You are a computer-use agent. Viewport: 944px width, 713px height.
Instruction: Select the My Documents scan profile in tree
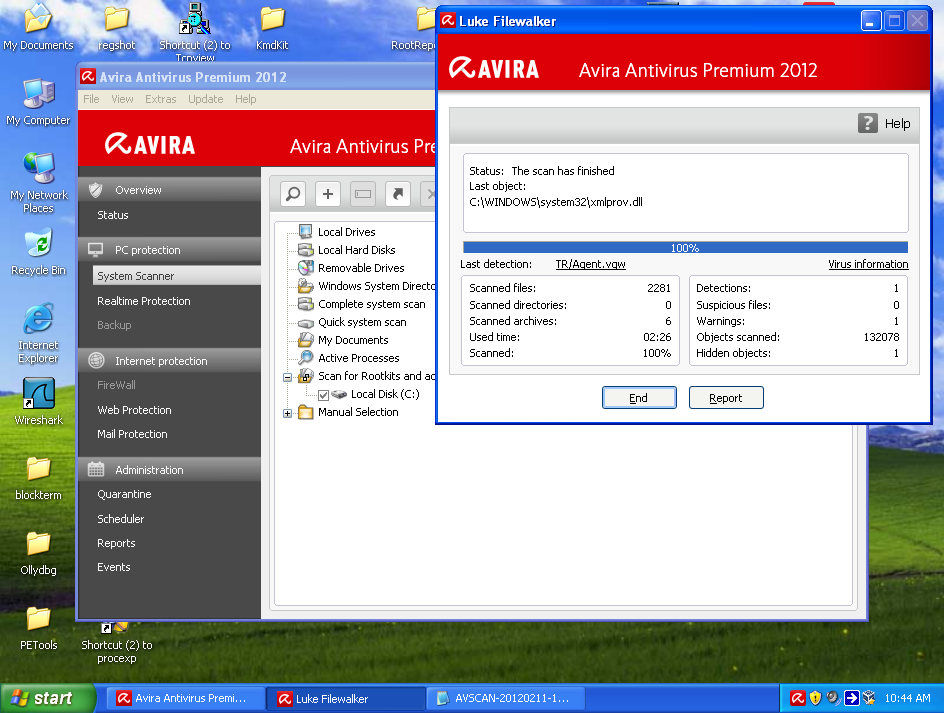pos(343,340)
